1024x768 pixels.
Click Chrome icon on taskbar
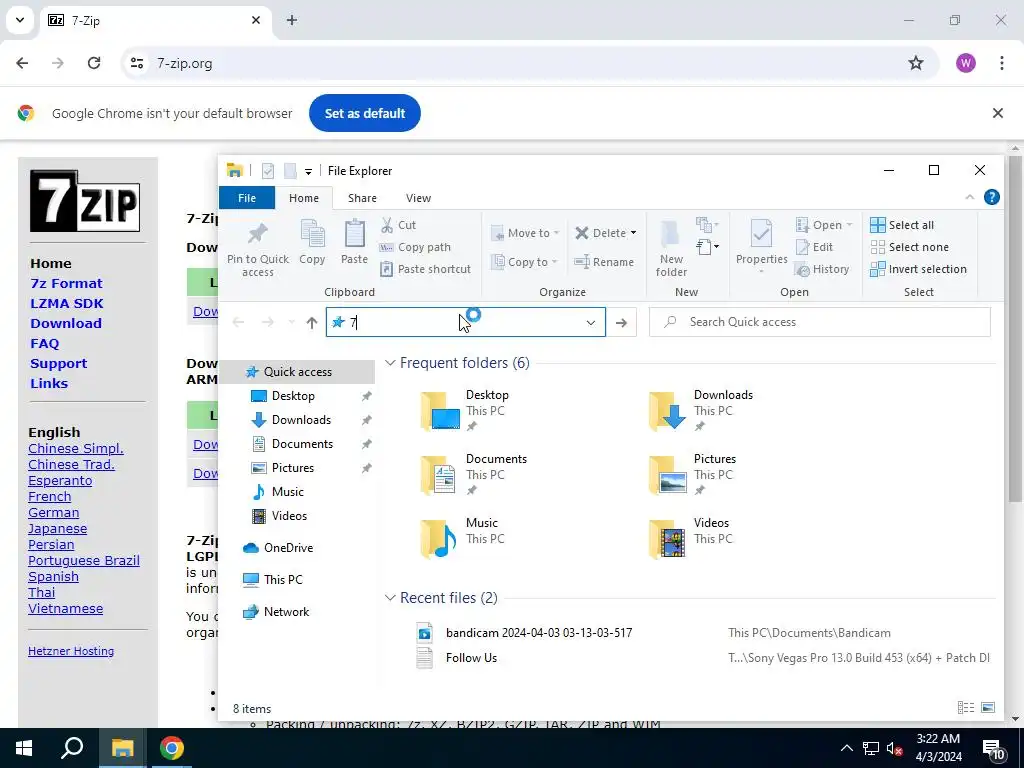click(172, 748)
